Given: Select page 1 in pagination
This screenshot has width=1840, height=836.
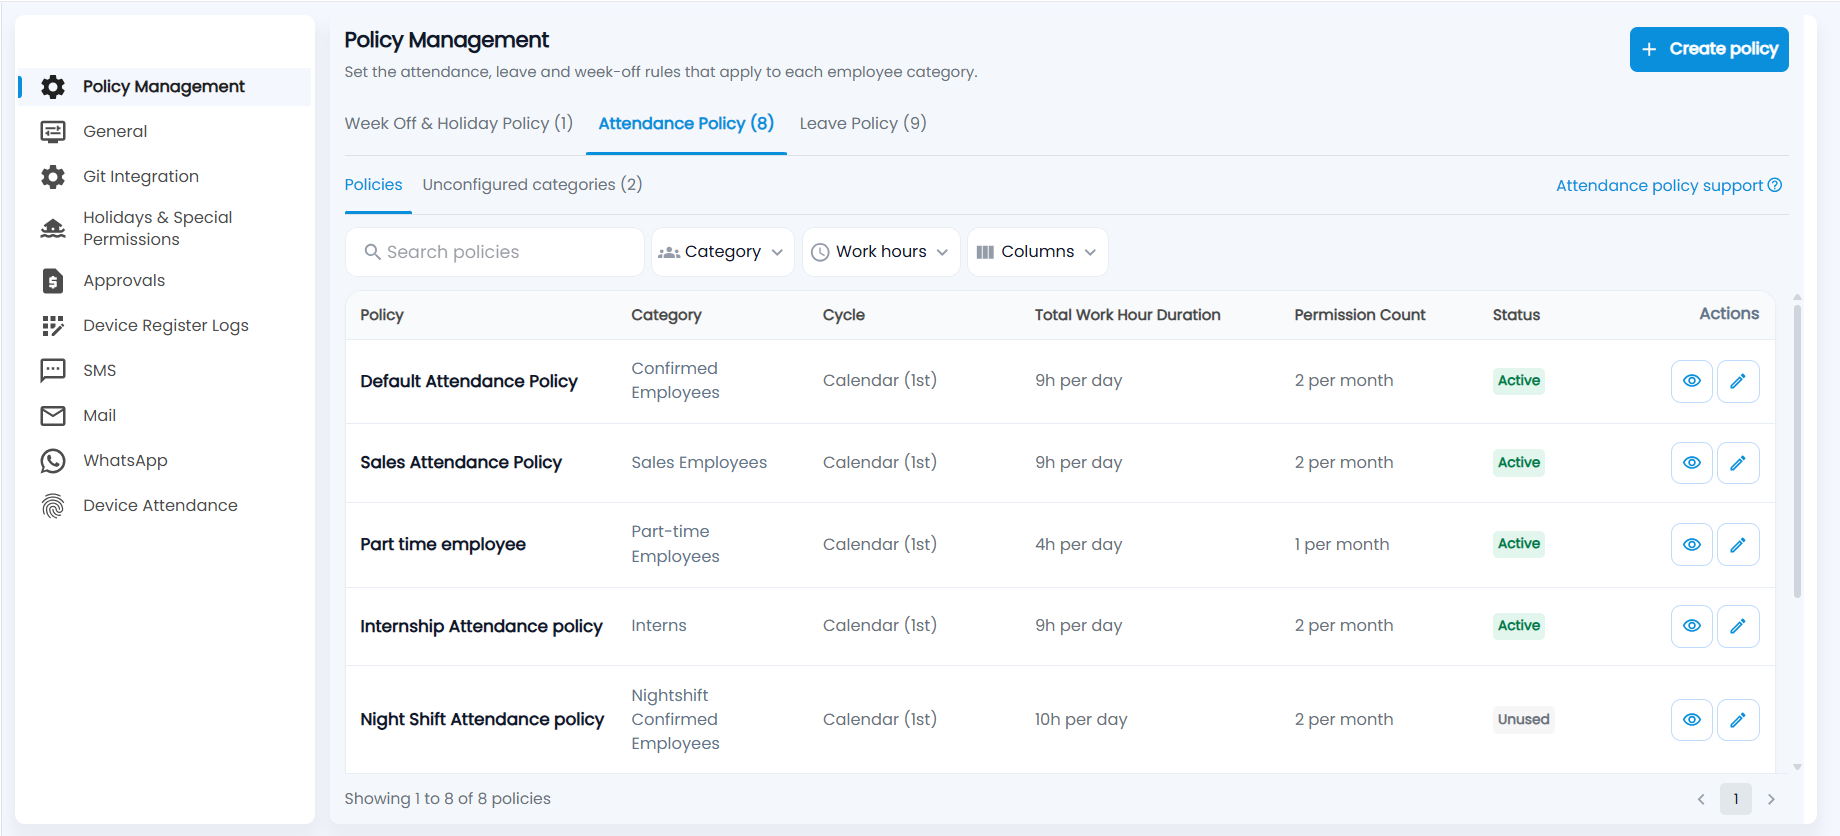Looking at the screenshot, I should 1736,799.
